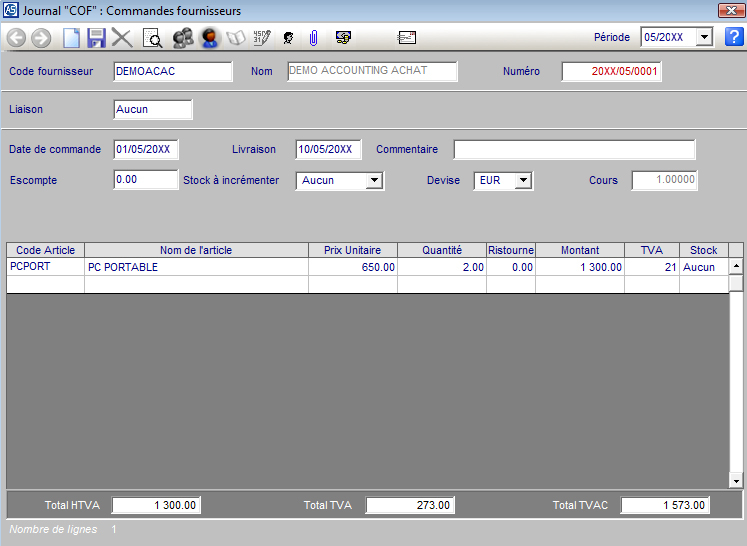Select the quantity cell 2.00
747x546 pixels.
tap(442, 267)
